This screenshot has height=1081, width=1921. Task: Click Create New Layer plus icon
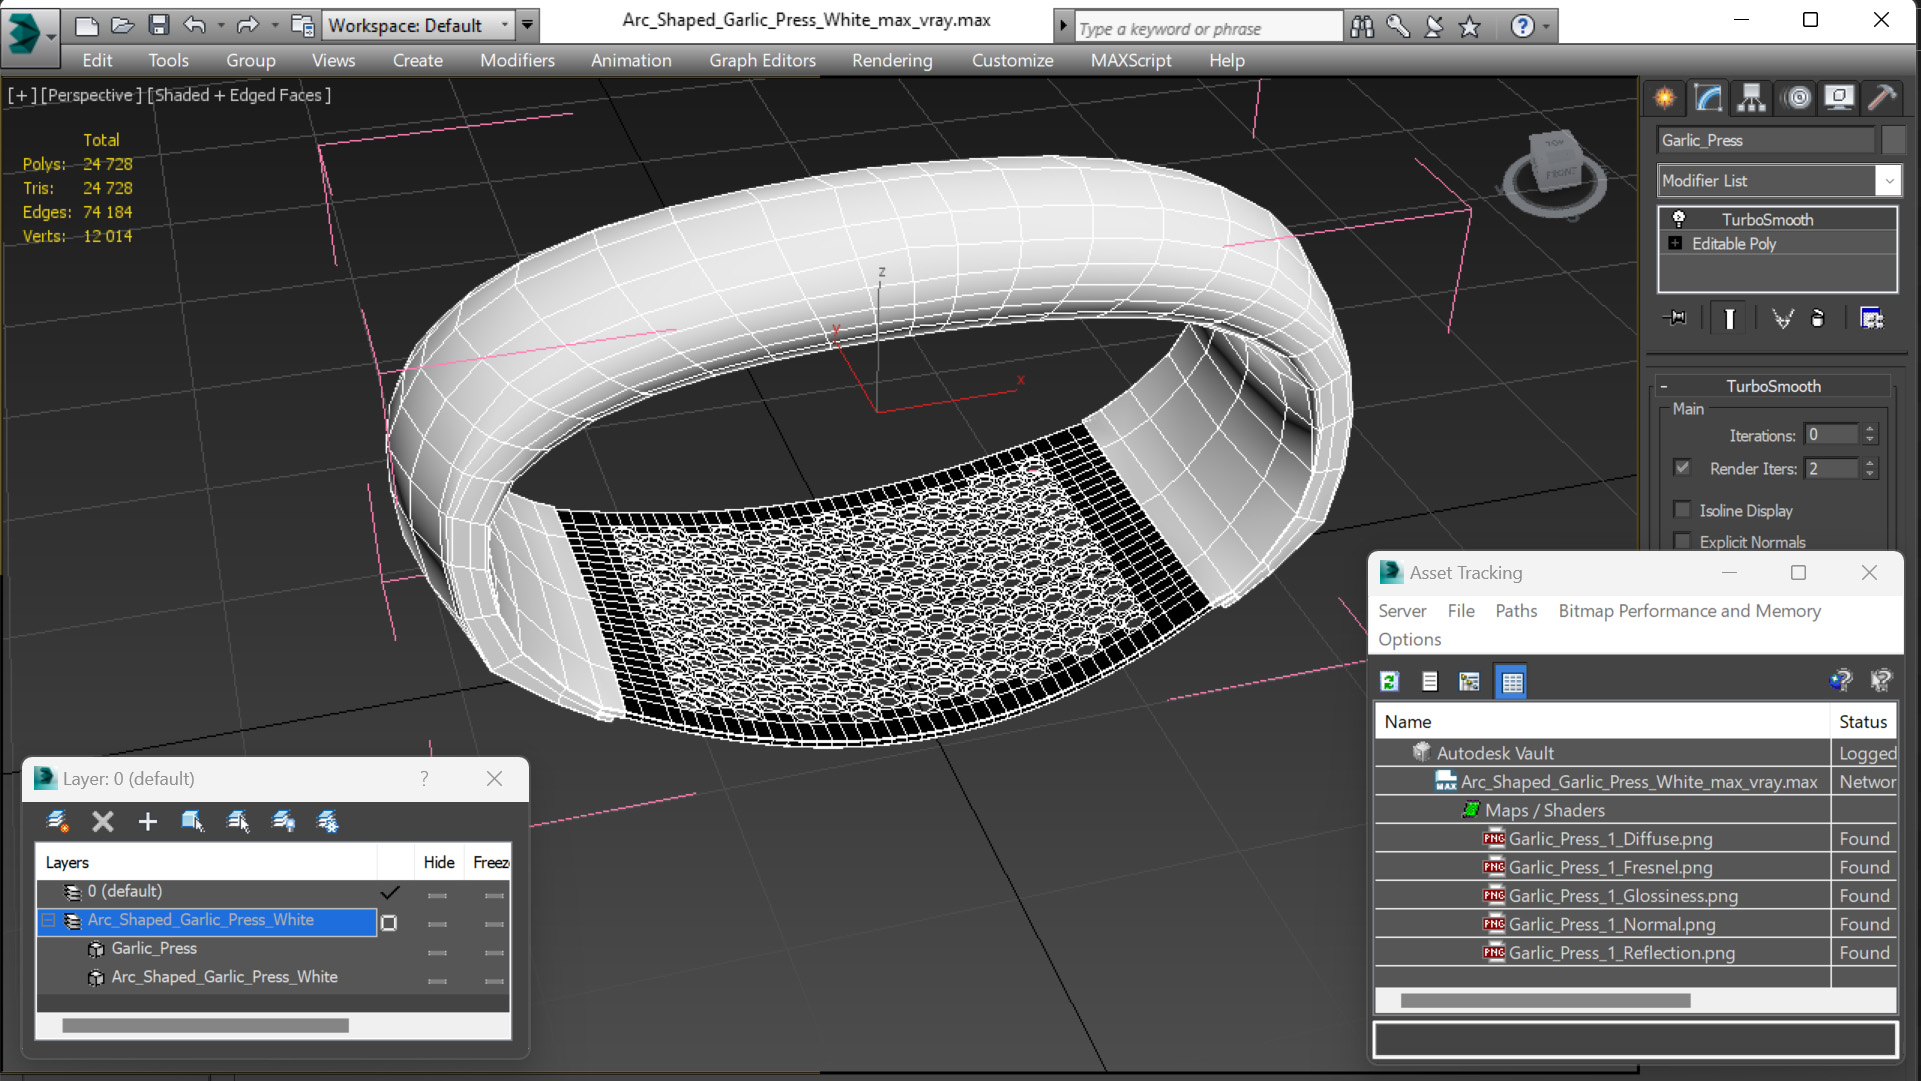(147, 821)
